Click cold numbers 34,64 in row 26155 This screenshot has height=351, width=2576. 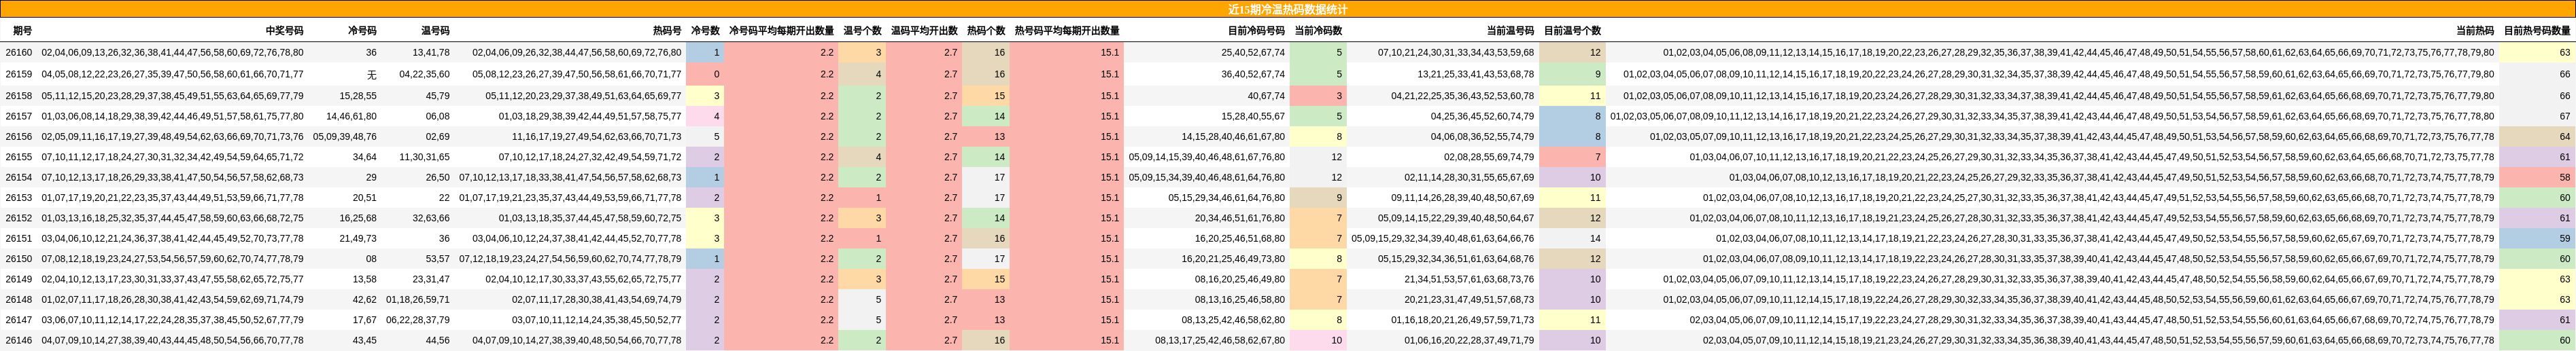tap(365, 157)
